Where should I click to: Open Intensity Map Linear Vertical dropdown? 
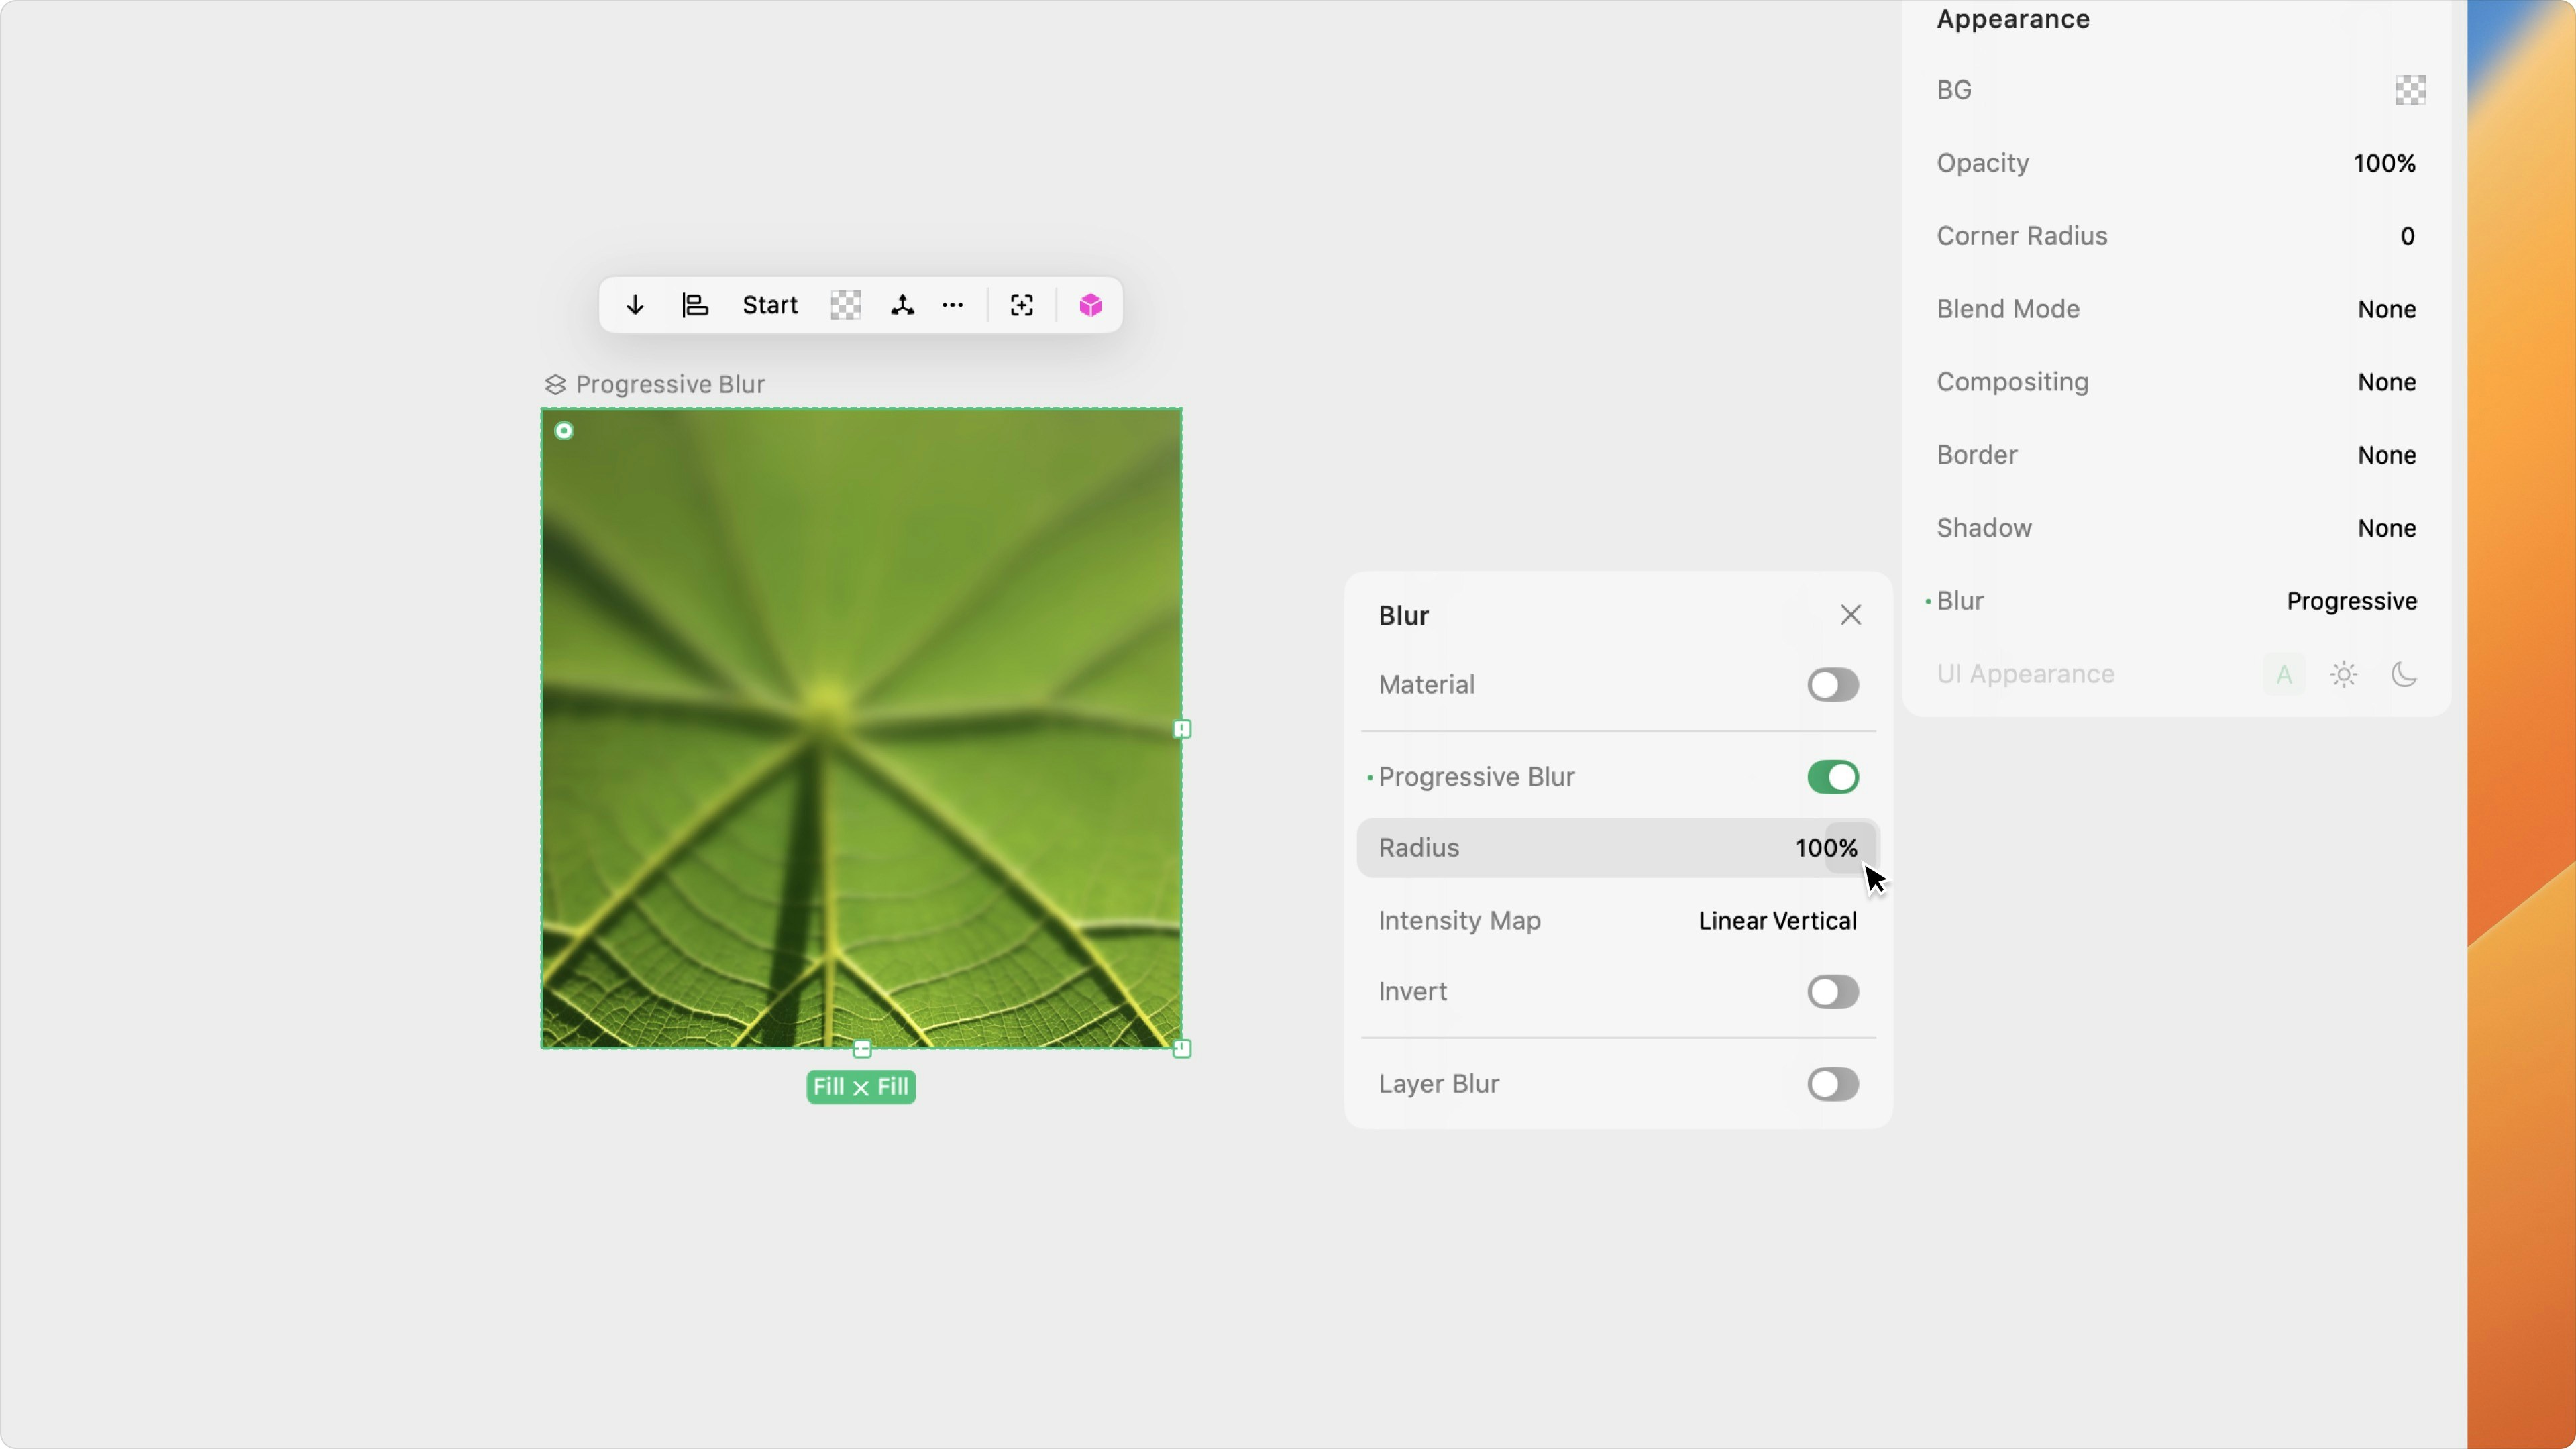1777,921
